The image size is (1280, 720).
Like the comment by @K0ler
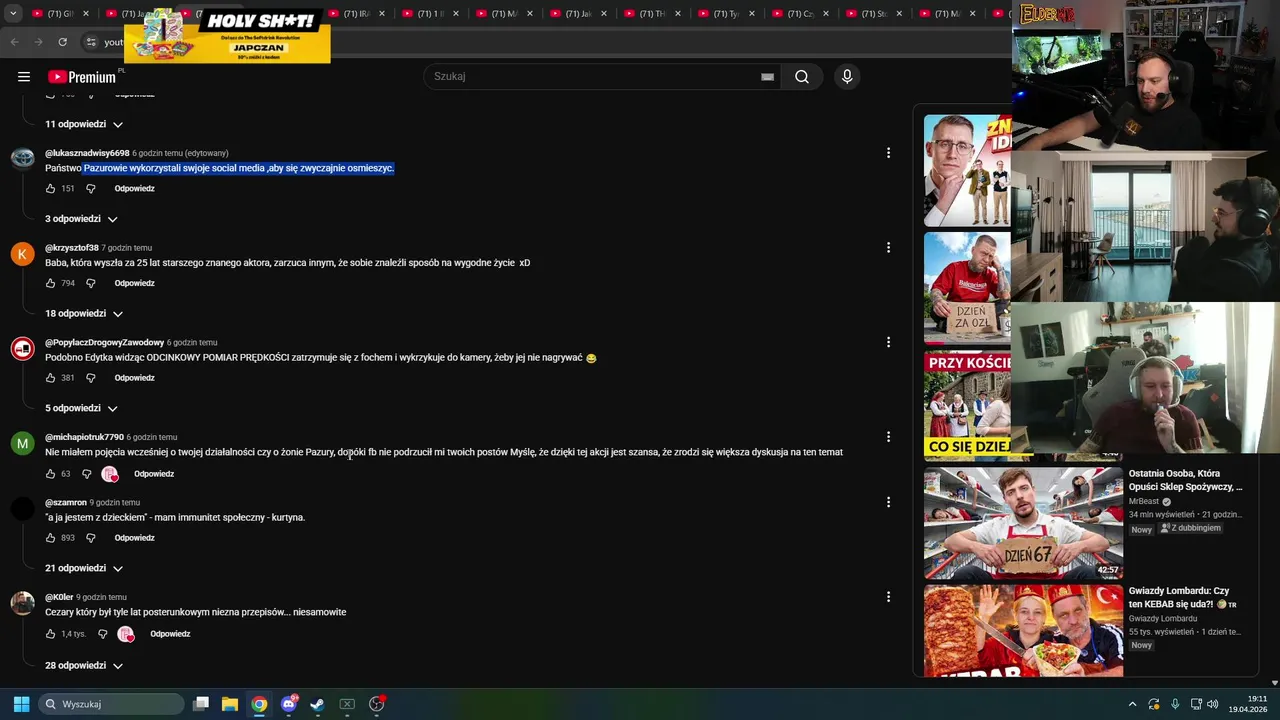(x=51, y=634)
